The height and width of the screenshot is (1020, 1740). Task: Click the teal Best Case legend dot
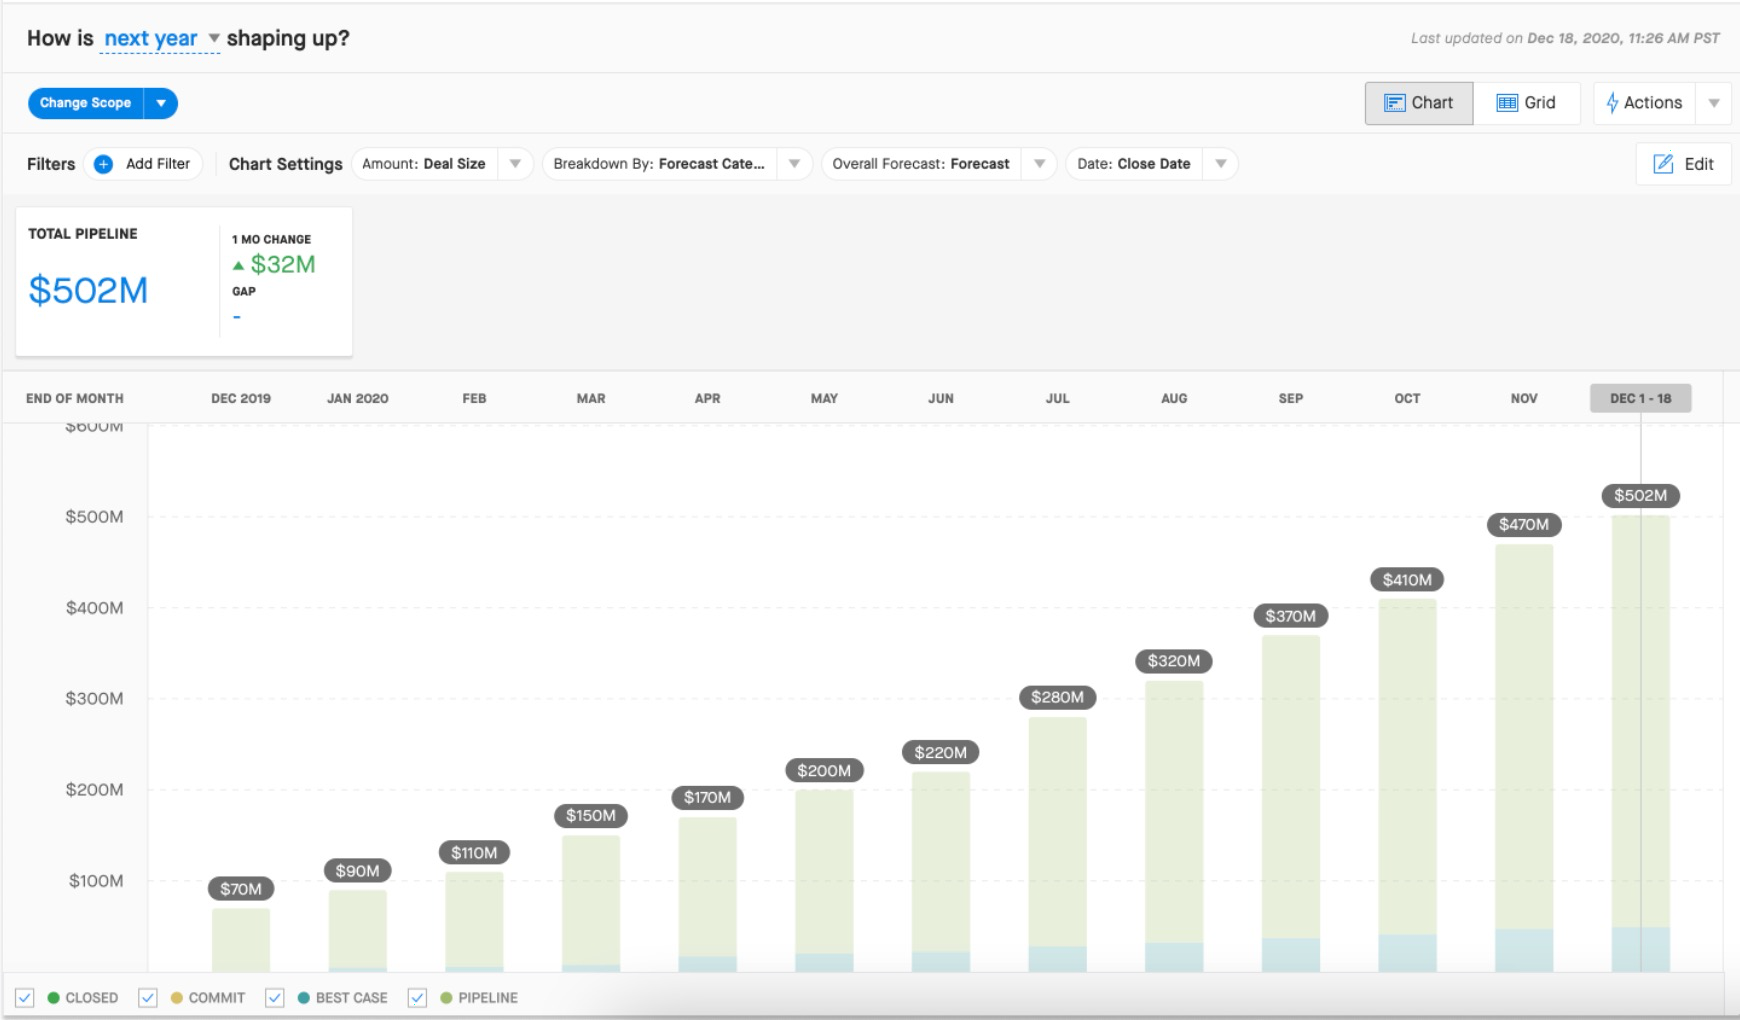(304, 998)
